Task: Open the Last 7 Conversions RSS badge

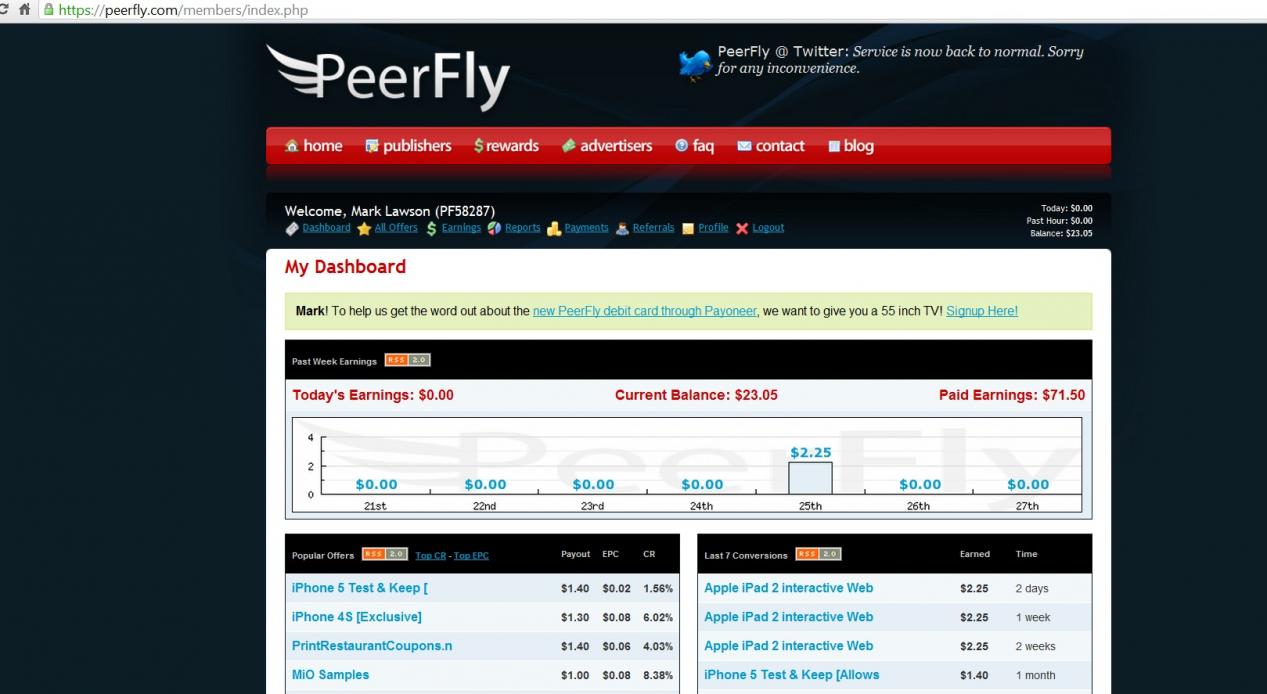Action: tap(818, 554)
